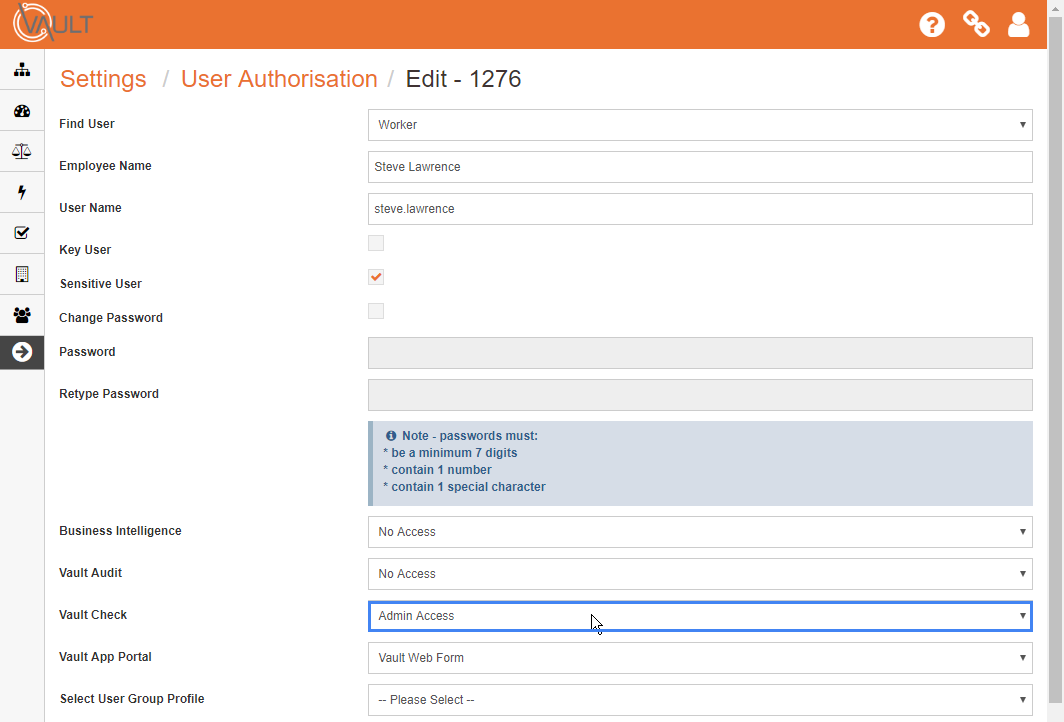
Task: Open the calculator sidebar icon
Action: pos(21,273)
